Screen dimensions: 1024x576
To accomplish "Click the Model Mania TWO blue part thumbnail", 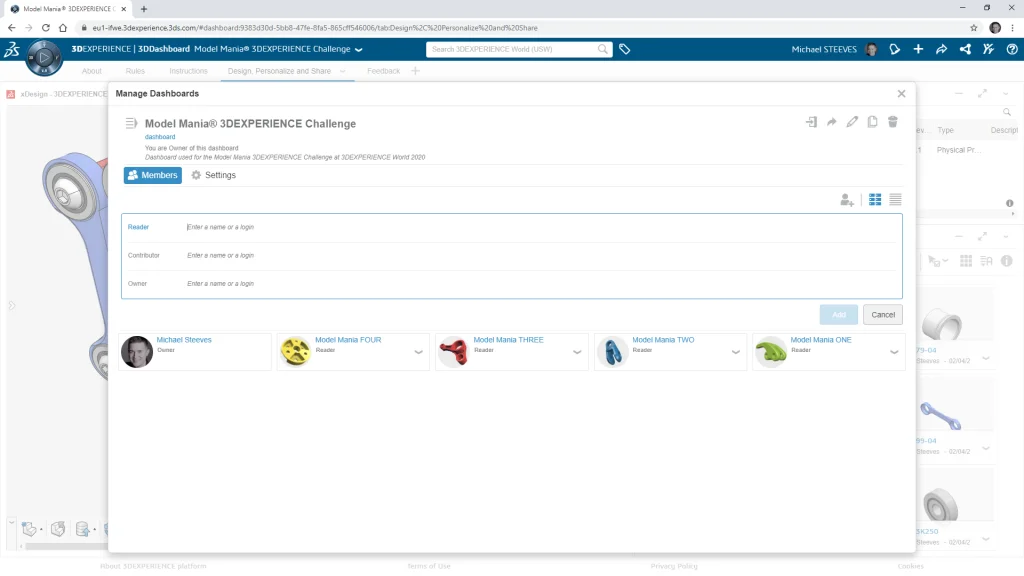I will (613, 352).
